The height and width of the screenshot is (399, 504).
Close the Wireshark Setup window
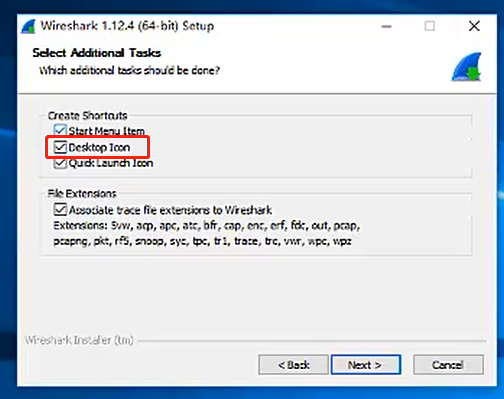pyautogui.click(x=474, y=26)
